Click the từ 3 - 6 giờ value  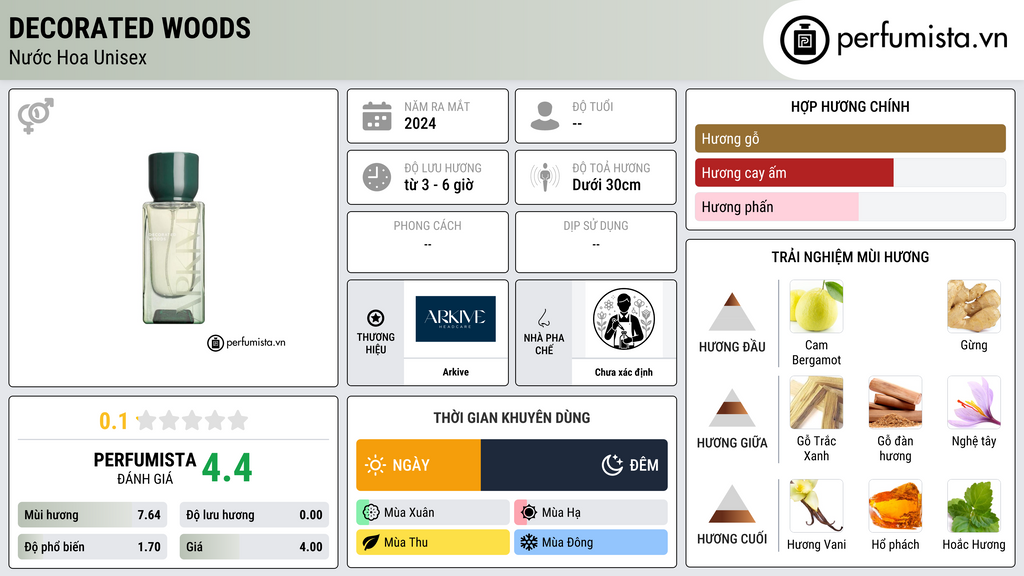[x=439, y=185]
